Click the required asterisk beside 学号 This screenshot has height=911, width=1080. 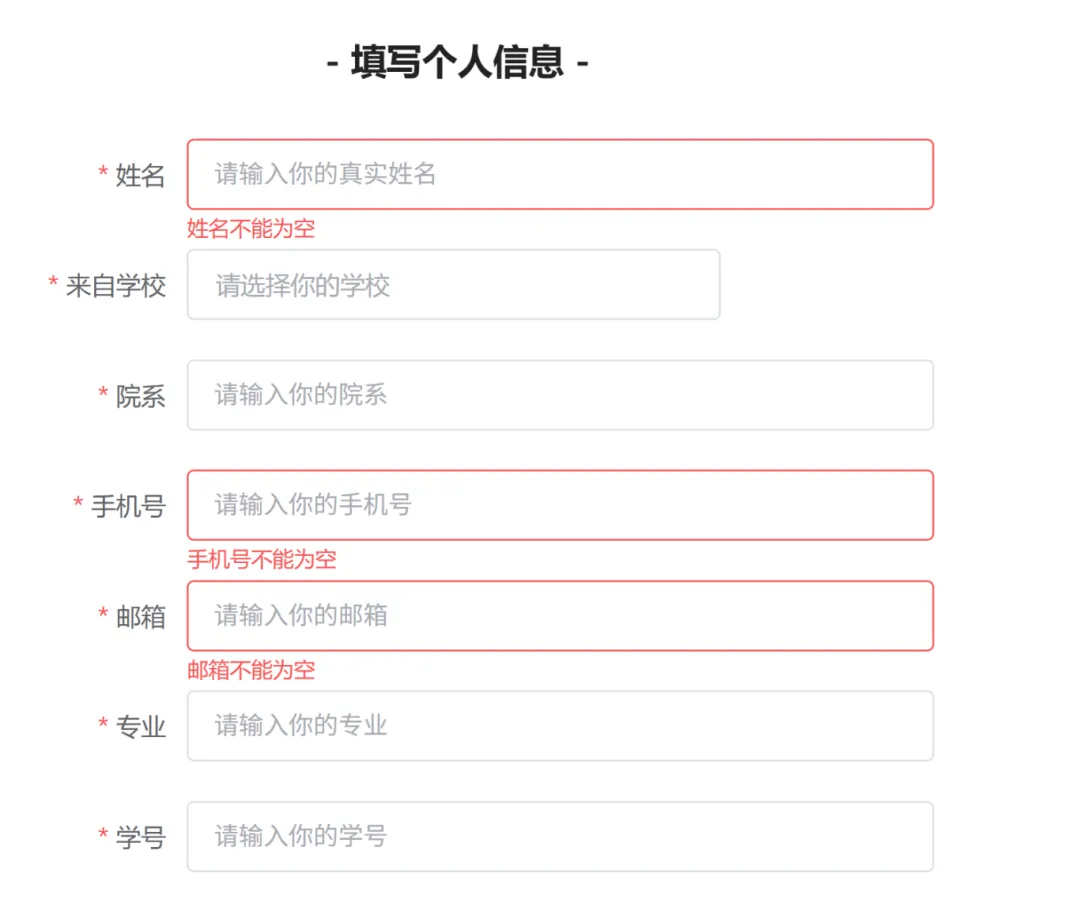[x=103, y=836]
